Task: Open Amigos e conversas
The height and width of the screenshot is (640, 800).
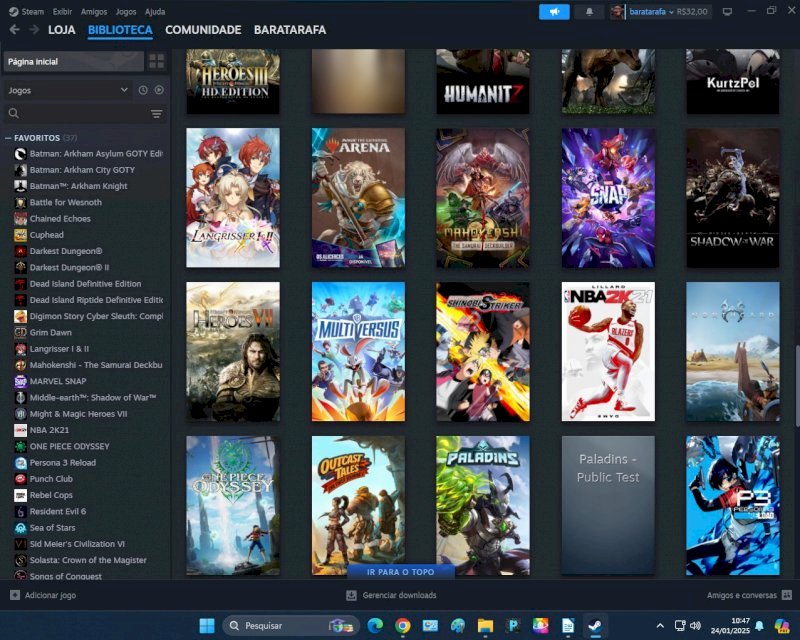Action: tap(742, 595)
